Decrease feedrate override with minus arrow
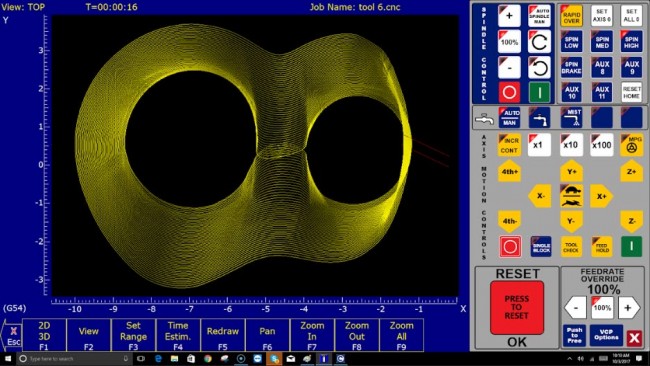The image size is (650, 366). (575, 308)
